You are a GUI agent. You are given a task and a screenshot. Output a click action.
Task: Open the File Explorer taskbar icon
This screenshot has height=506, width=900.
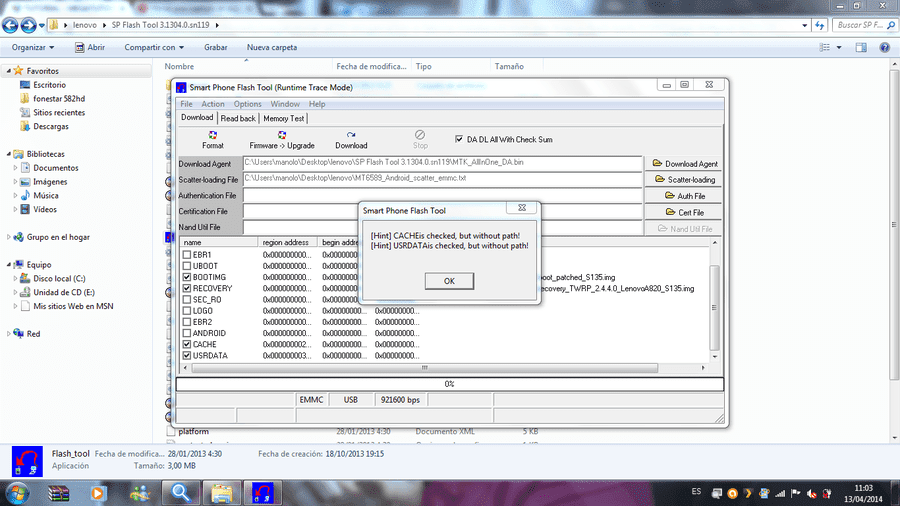coord(222,493)
